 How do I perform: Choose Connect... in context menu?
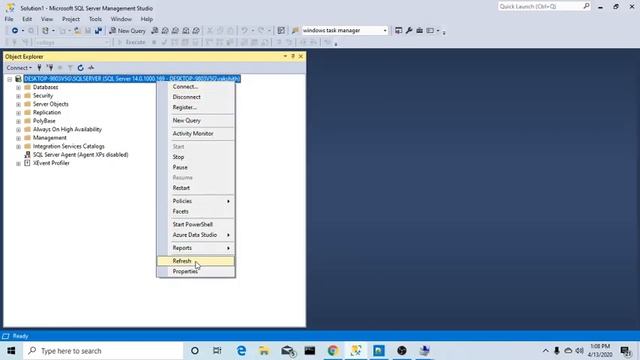tap(196, 87)
